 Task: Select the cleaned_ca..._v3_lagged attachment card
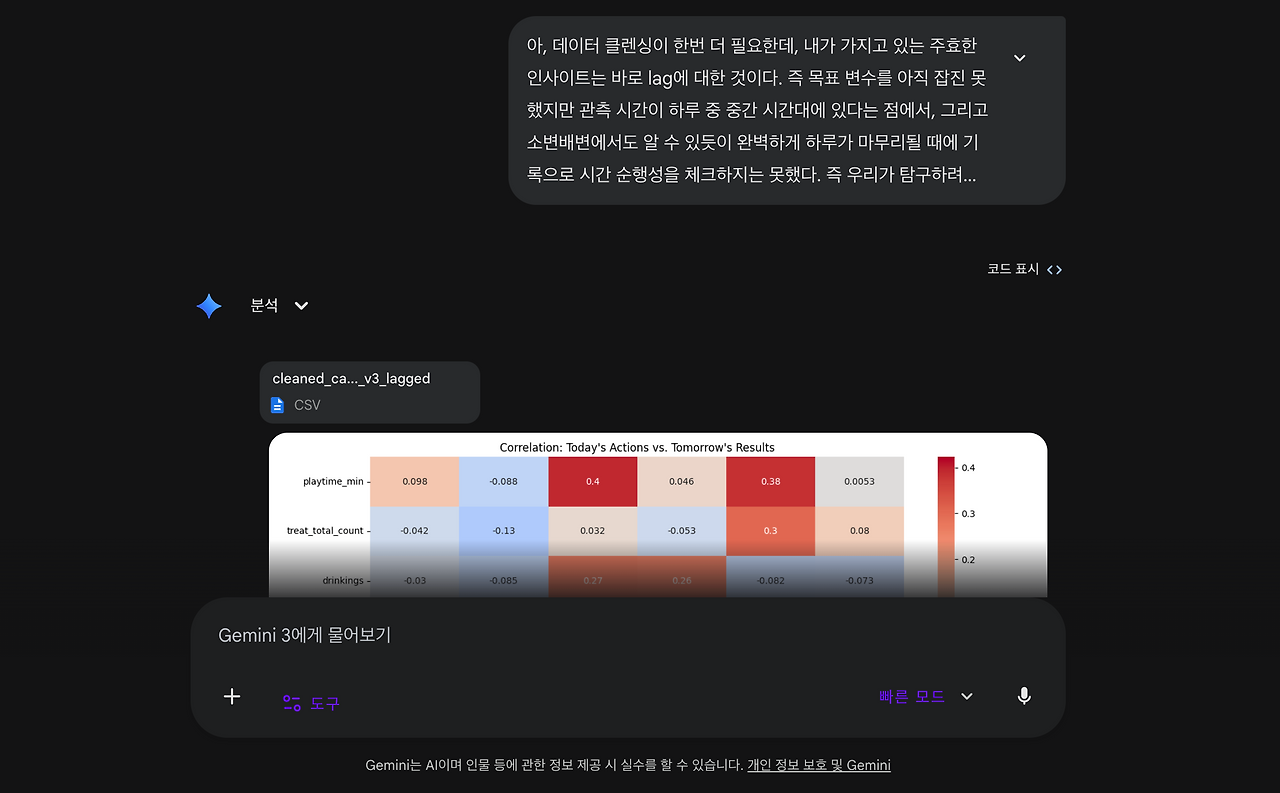click(369, 392)
